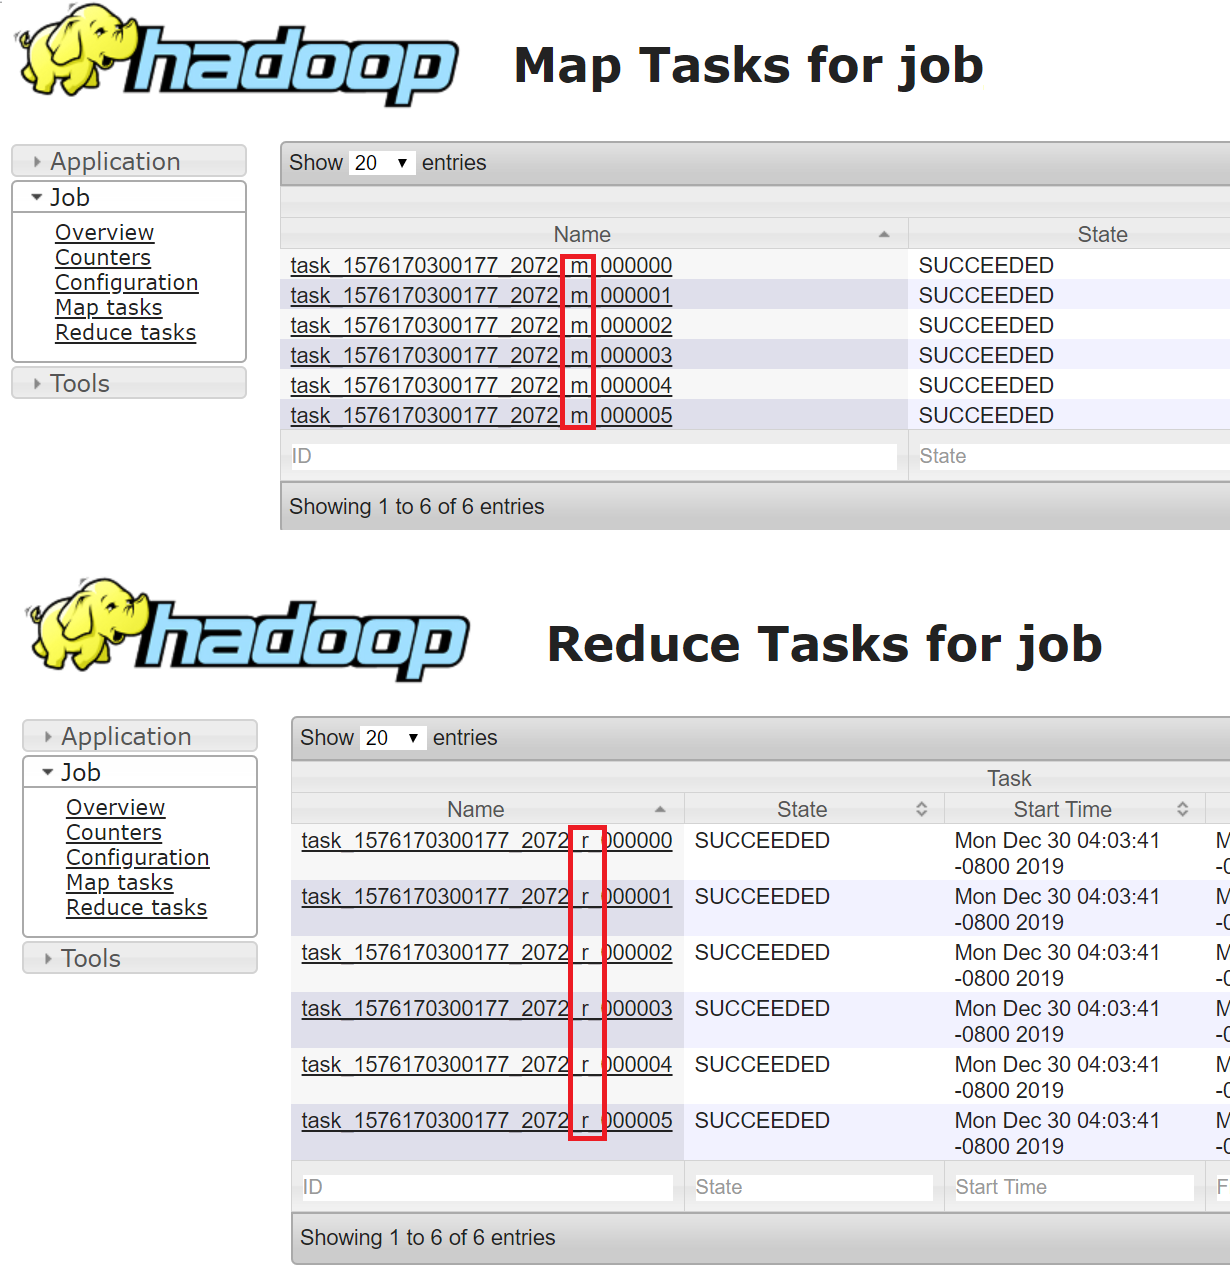This screenshot has height=1266, width=1230.
Task: Select Reduce tasks in the sidebar
Action: (x=124, y=332)
